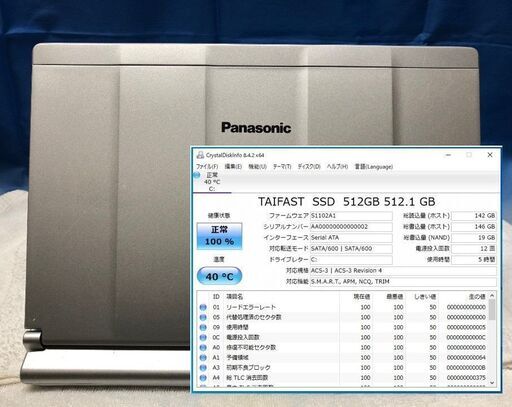512x407 pixels.
Task: Click the drive letter field C:
Action: point(351,259)
